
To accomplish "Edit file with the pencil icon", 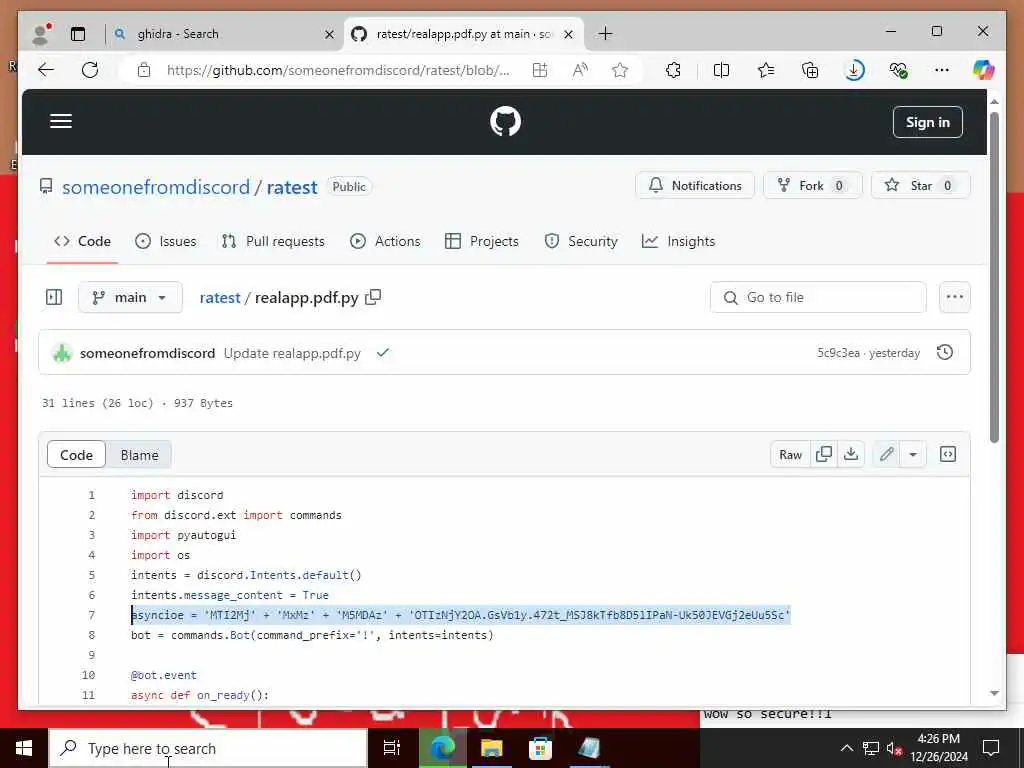I will 886,454.
